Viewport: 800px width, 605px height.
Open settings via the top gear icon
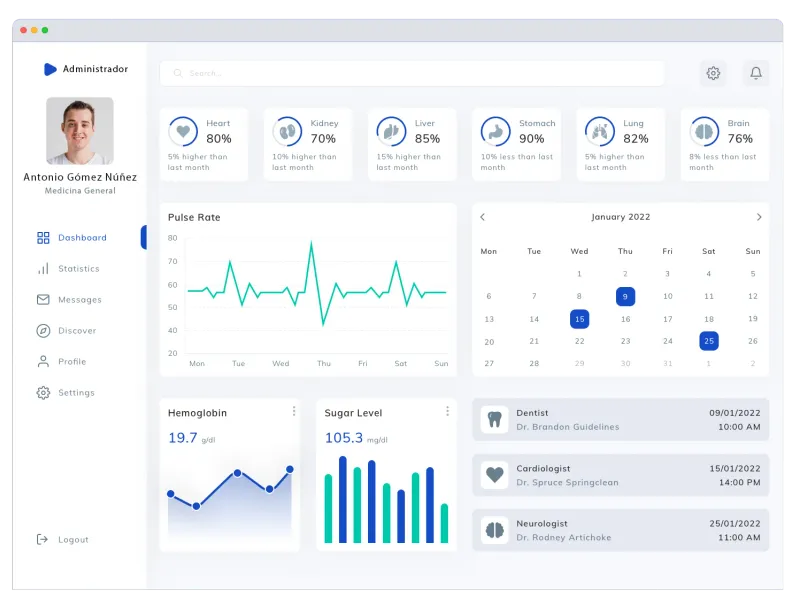tap(713, 73)
